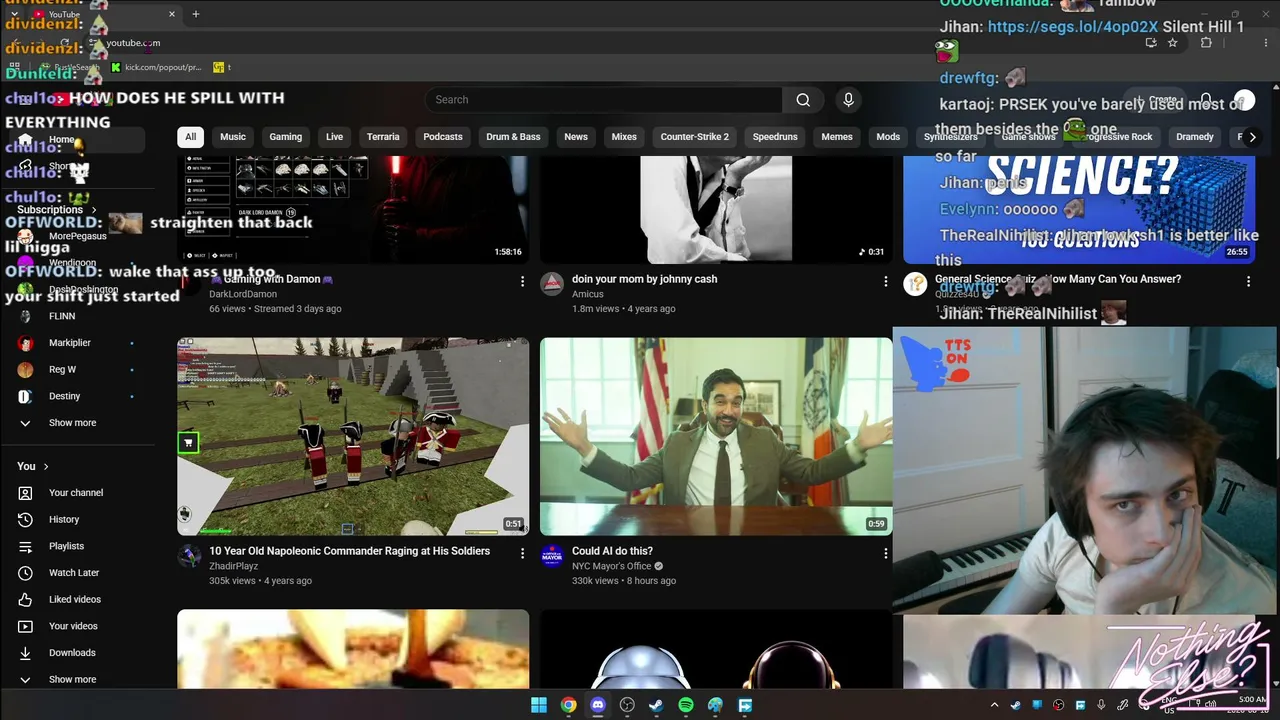Select the Drum & Bass filter chip
Screen dimensions: 1280x720
coord(513,137)
